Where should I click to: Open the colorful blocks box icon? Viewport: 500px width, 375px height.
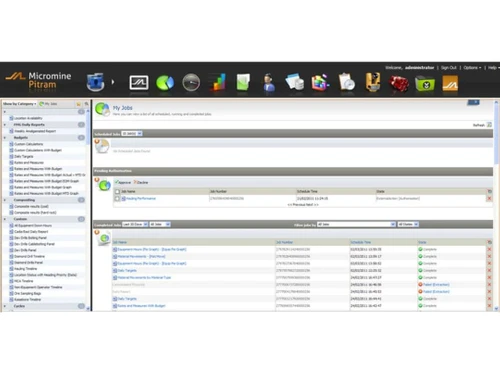tap(321, 82)
